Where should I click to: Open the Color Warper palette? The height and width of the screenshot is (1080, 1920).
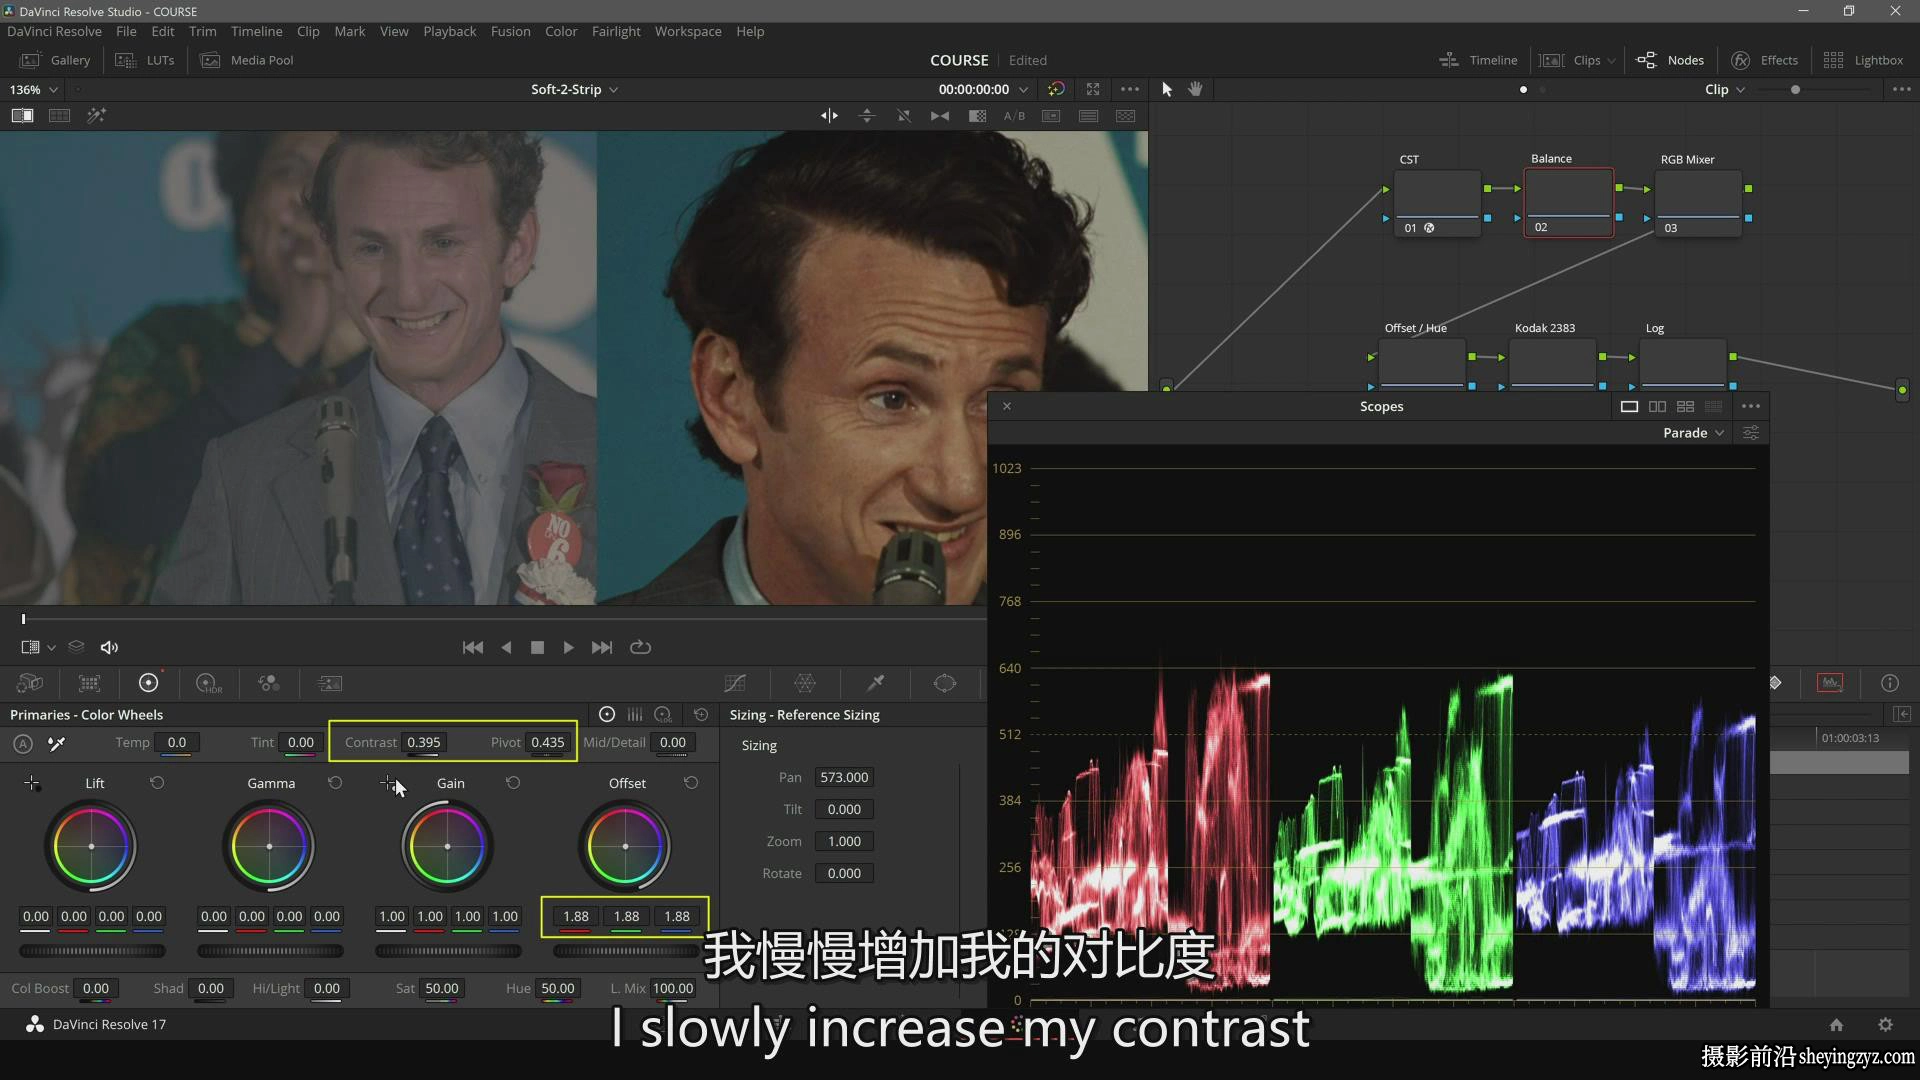click(805, 683)
